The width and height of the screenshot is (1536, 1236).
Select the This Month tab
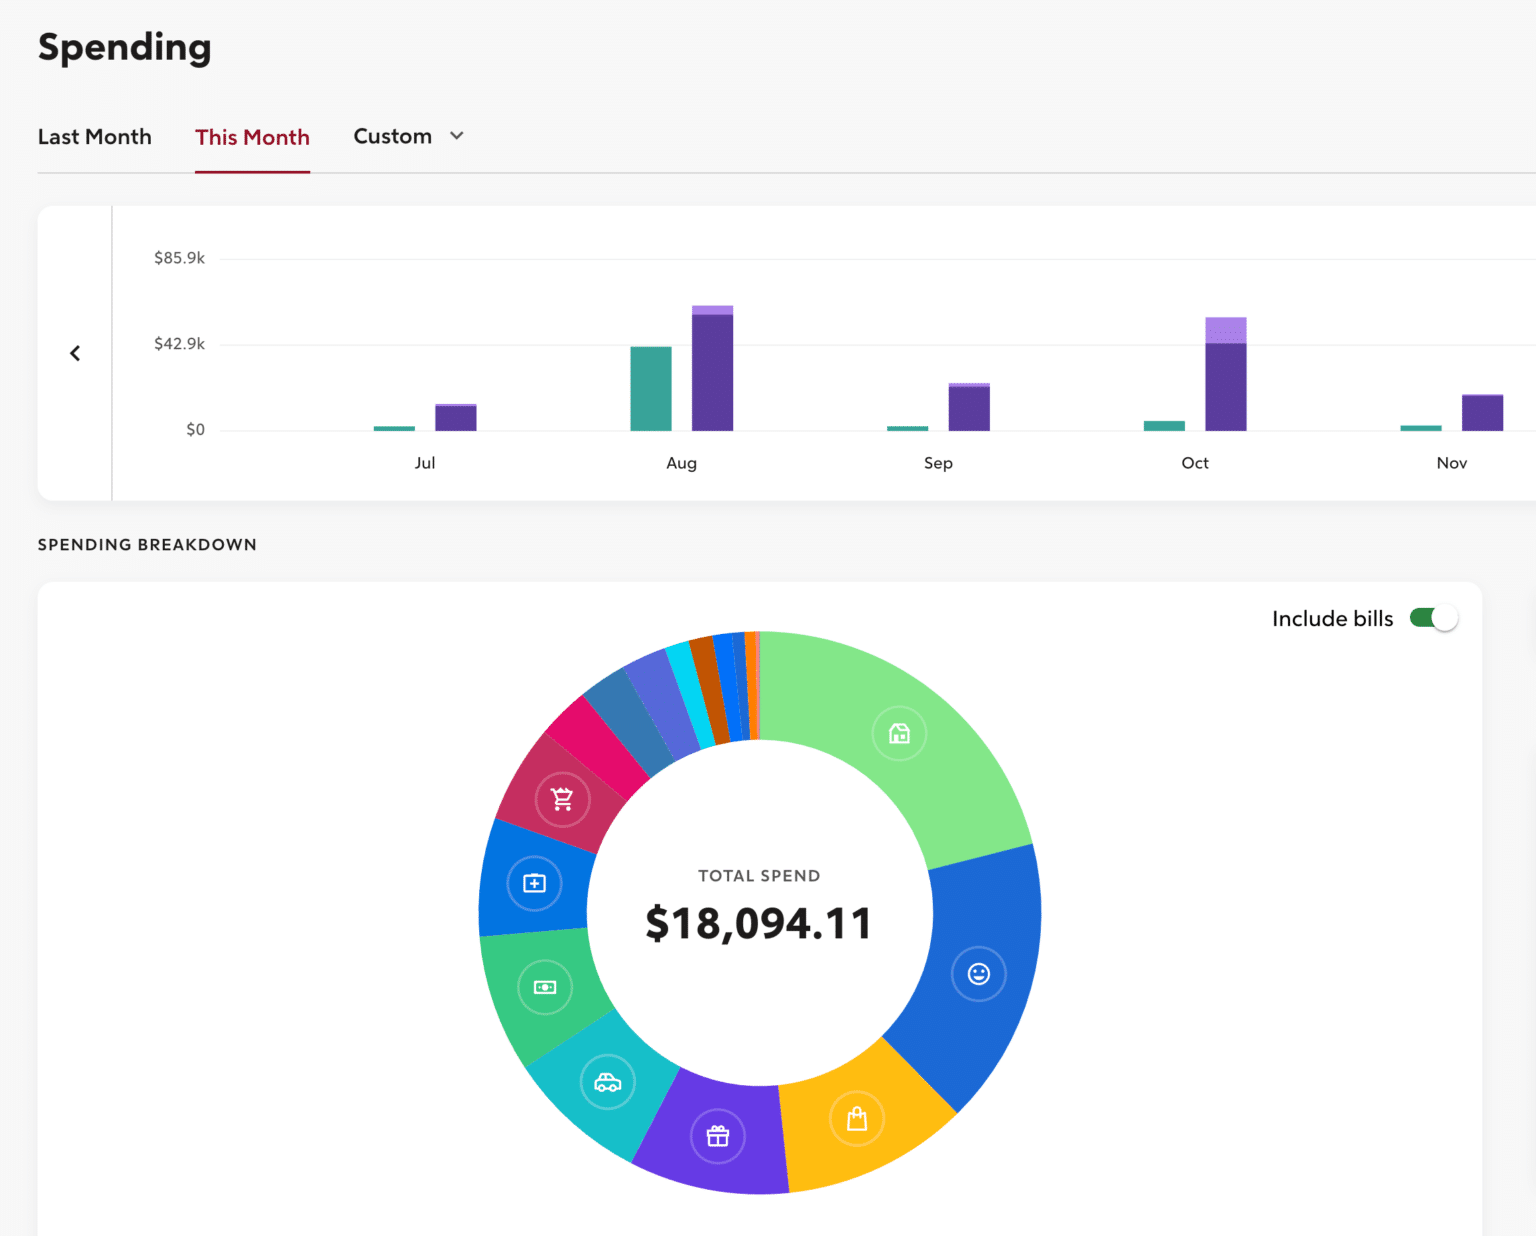pyautogui.click(x=252, y=137)
